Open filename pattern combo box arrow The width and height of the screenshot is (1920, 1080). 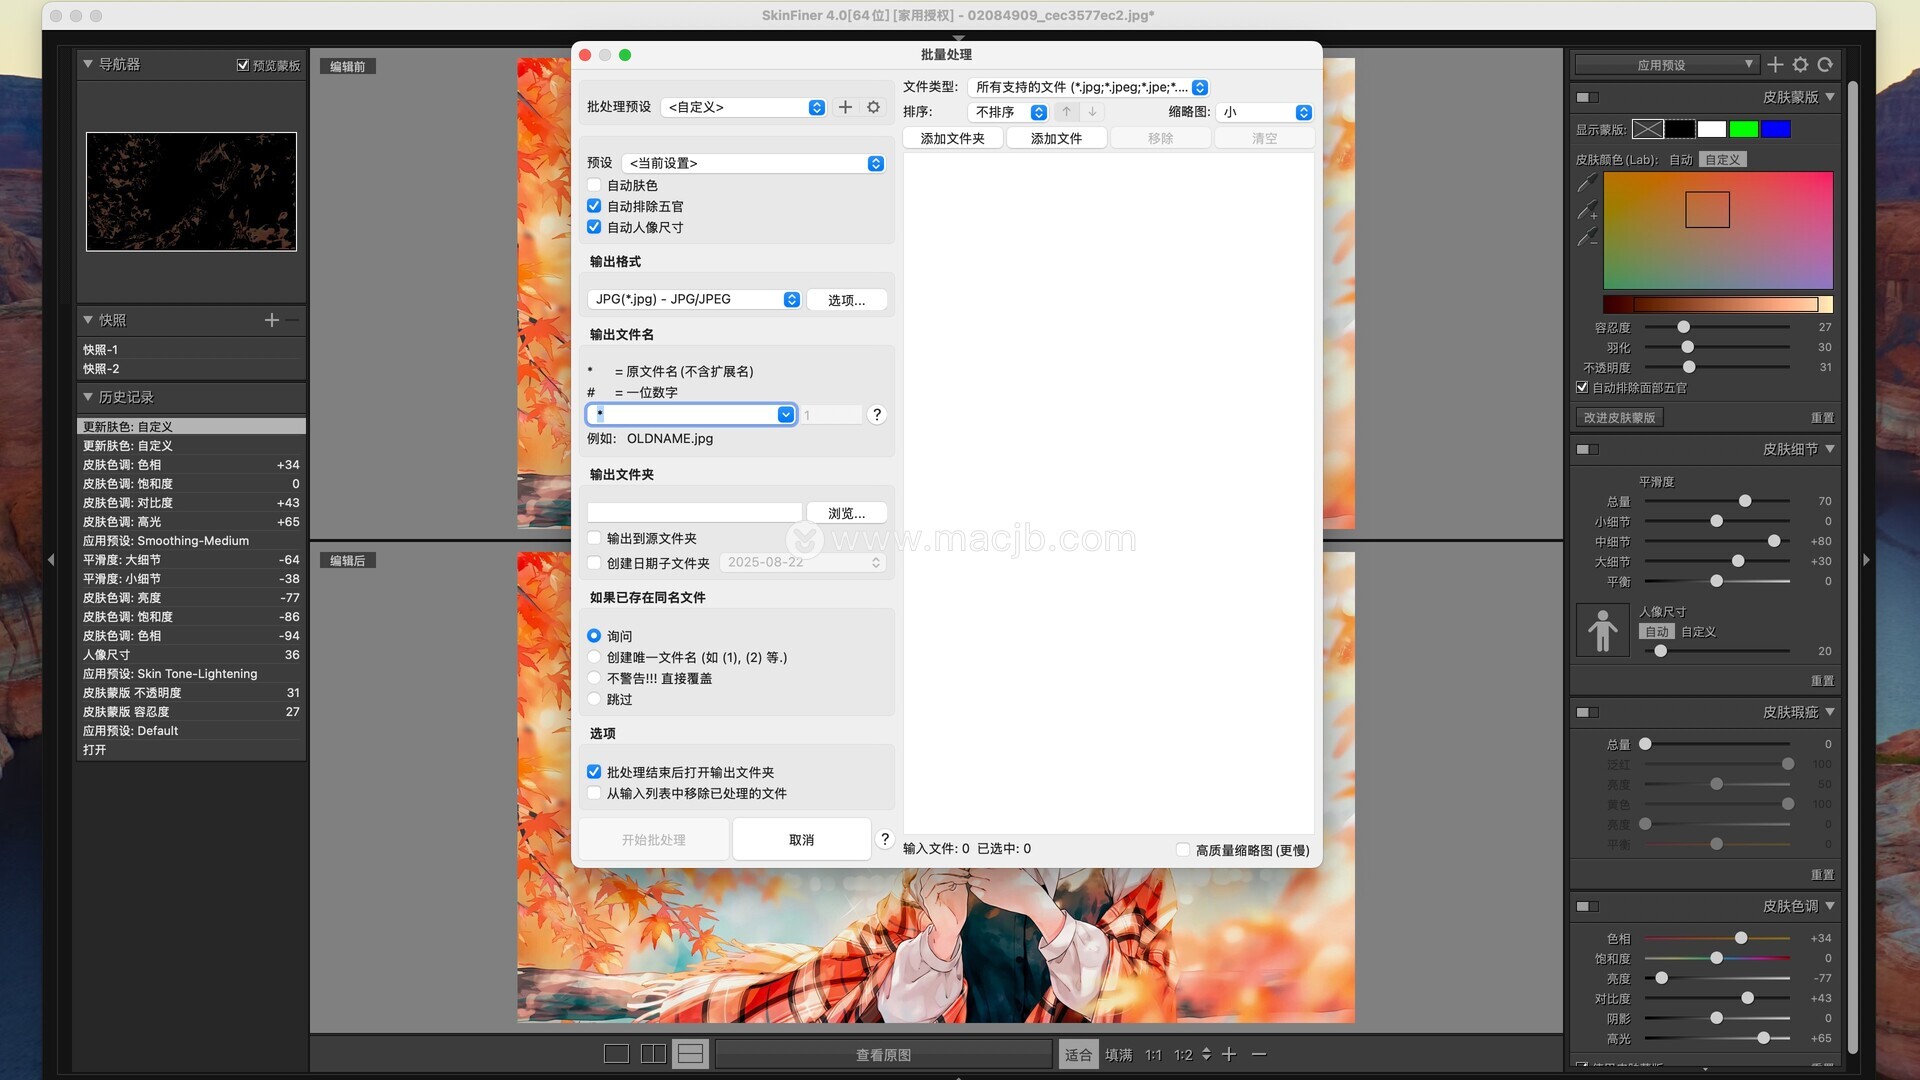coord(786,414)
